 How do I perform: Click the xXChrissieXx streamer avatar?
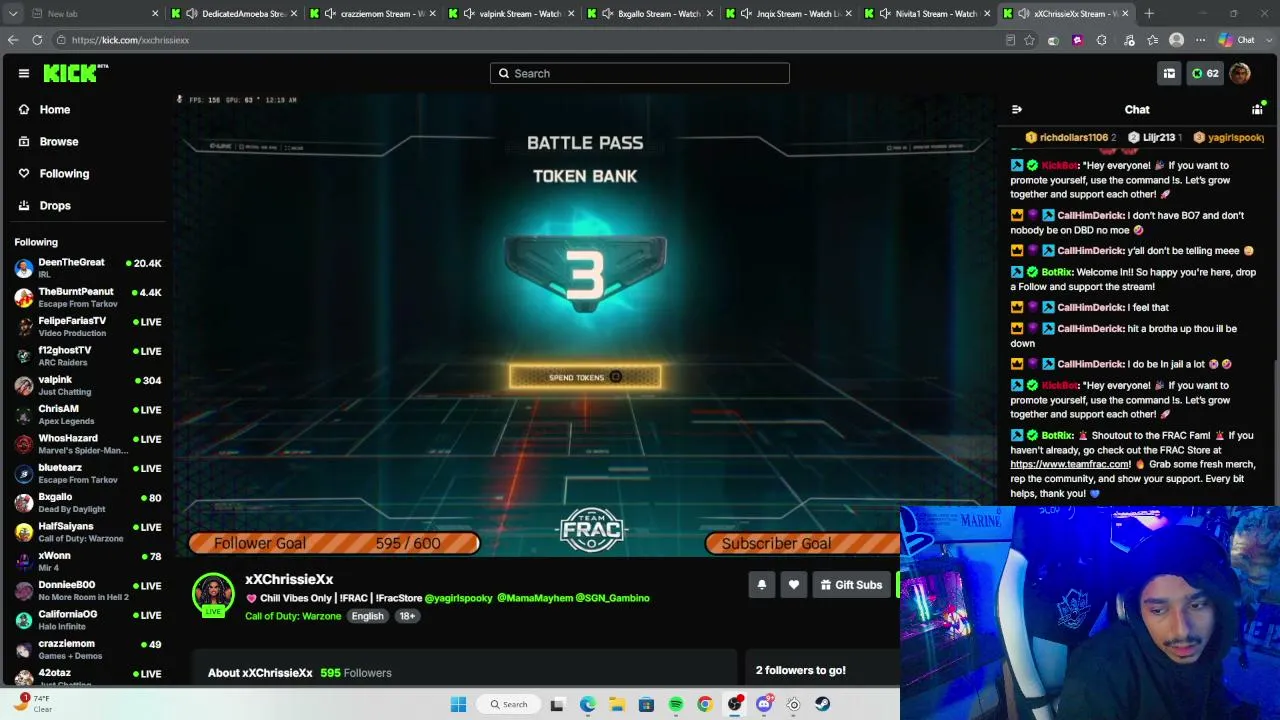tap(213, 594)
